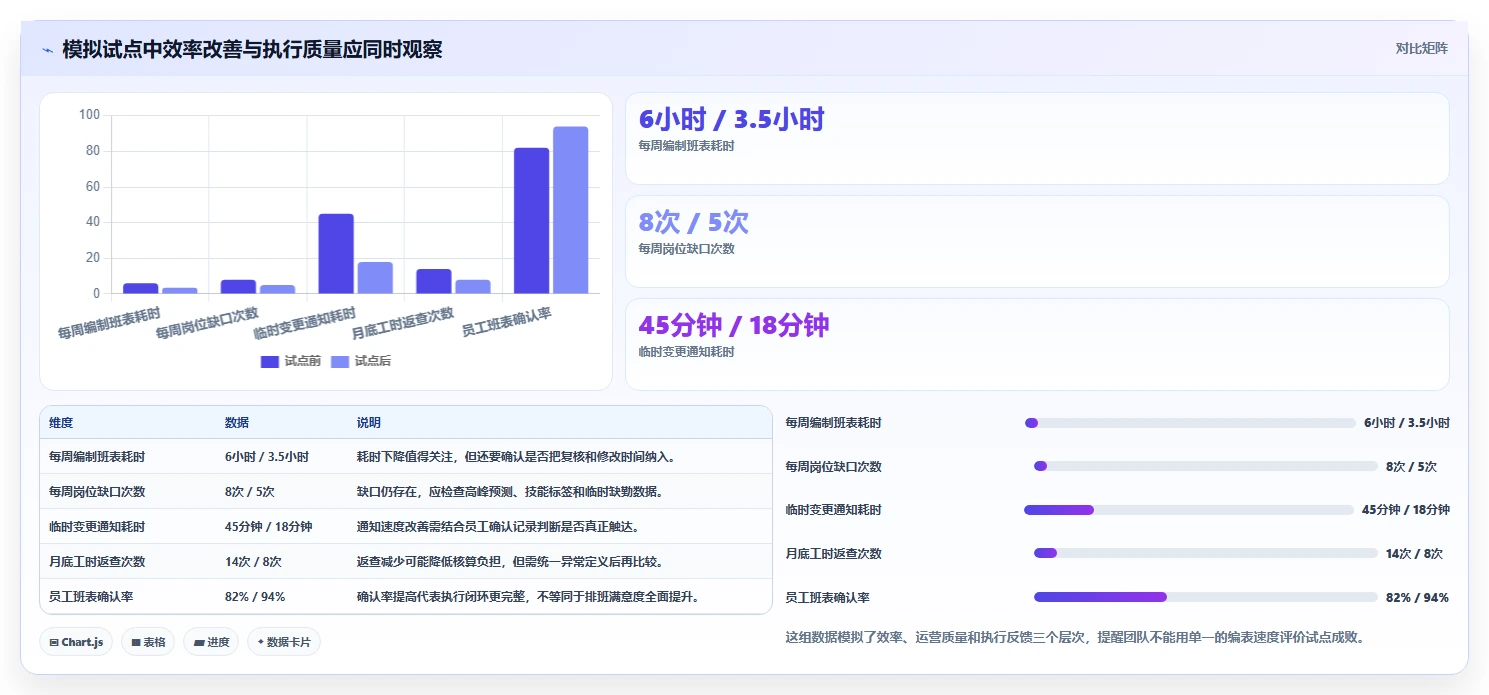The image size is (1489, 695).
Task: Select the 临时变更通知耗时 table row label
Action: [97, 526]
